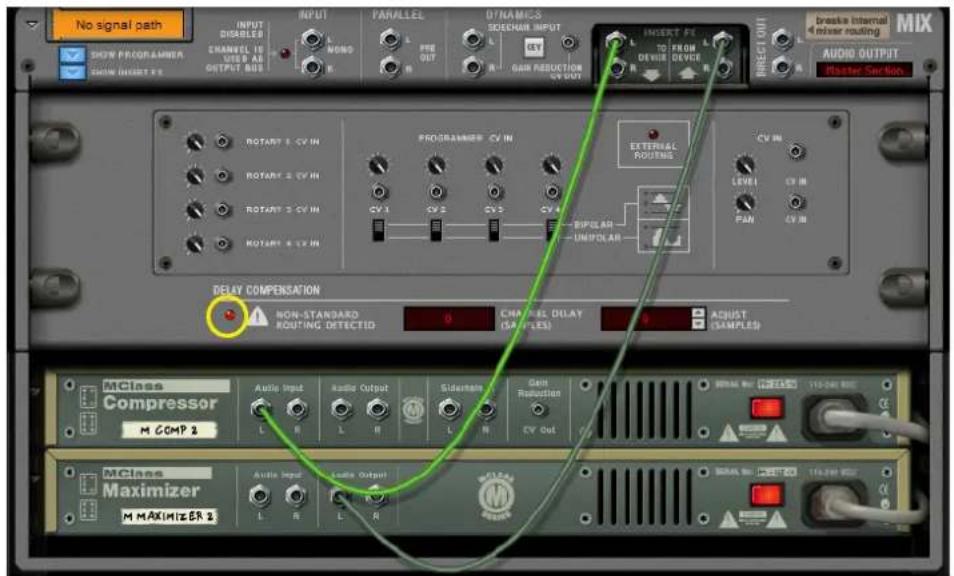Decrease Adjust samples with down arrow
The image size is (954, 576).
pos(698,324)
